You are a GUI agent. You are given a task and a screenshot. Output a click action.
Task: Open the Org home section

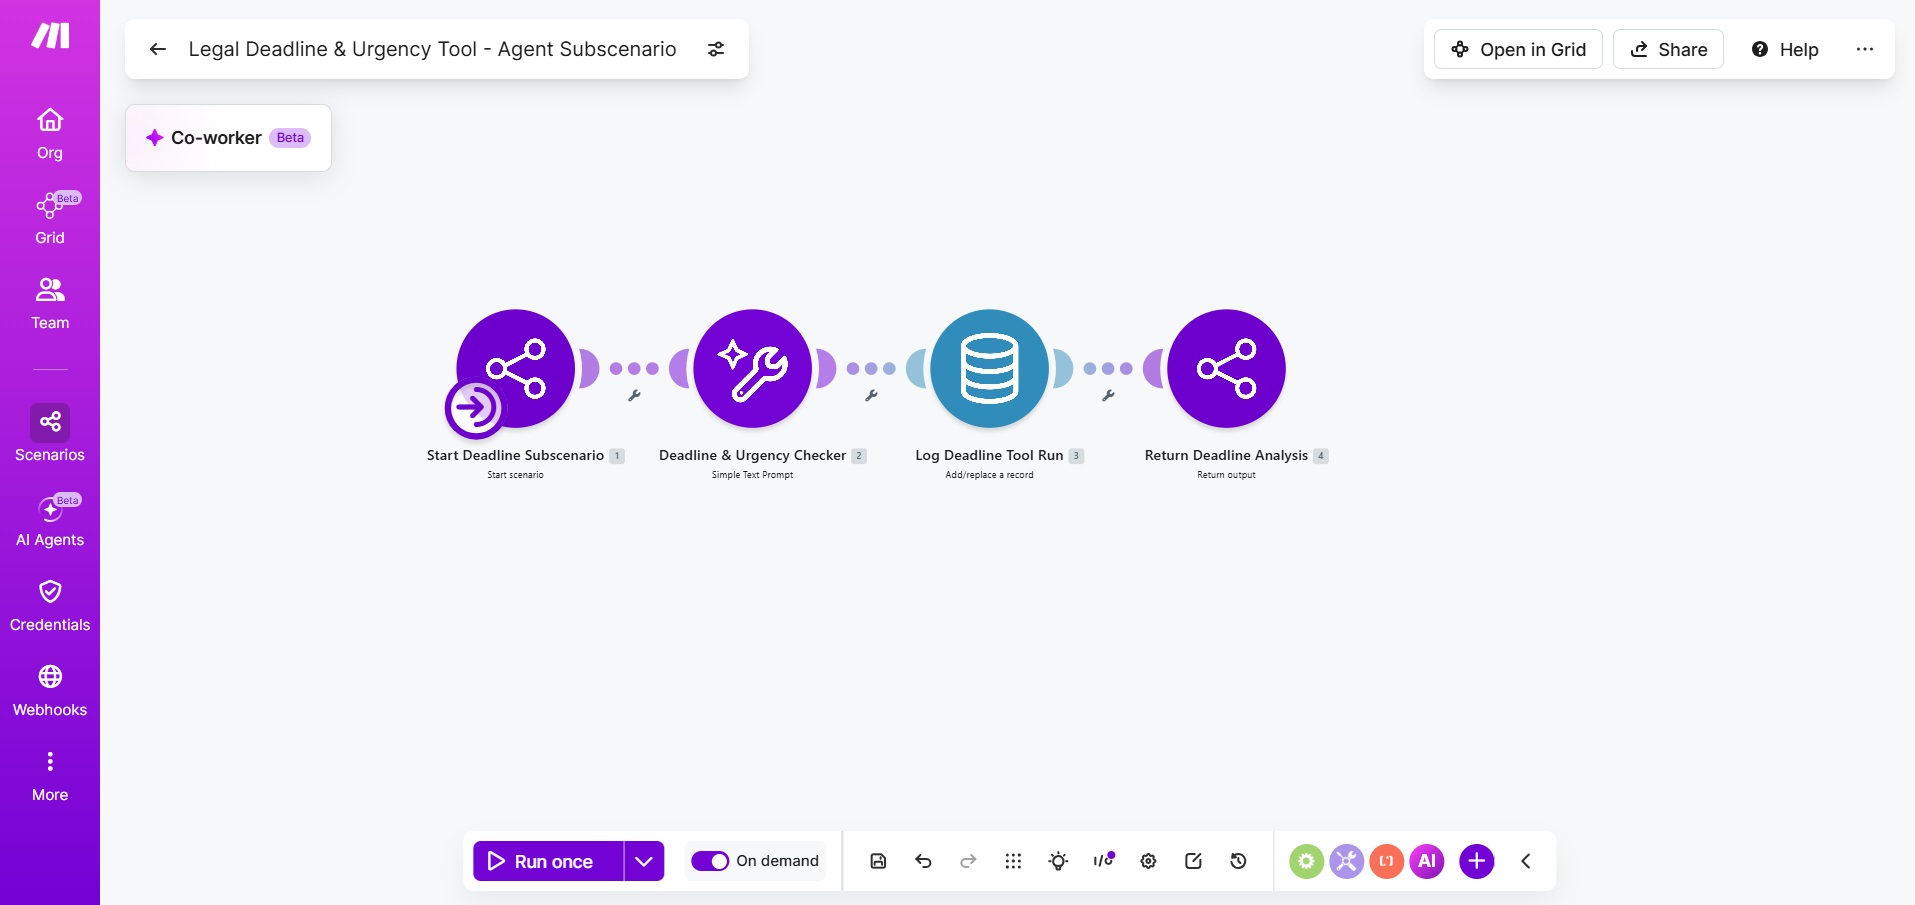point(50,134)
